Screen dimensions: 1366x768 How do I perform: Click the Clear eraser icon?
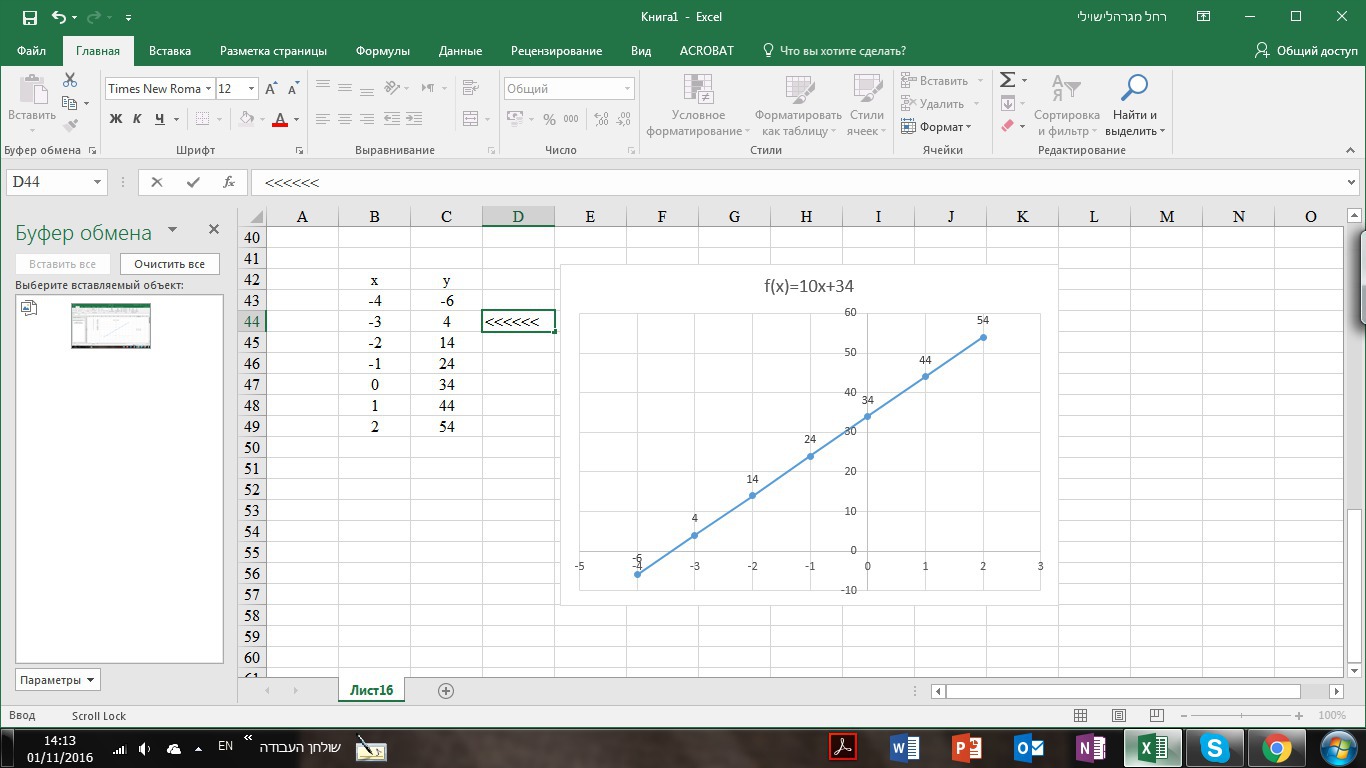(1007, 126)
